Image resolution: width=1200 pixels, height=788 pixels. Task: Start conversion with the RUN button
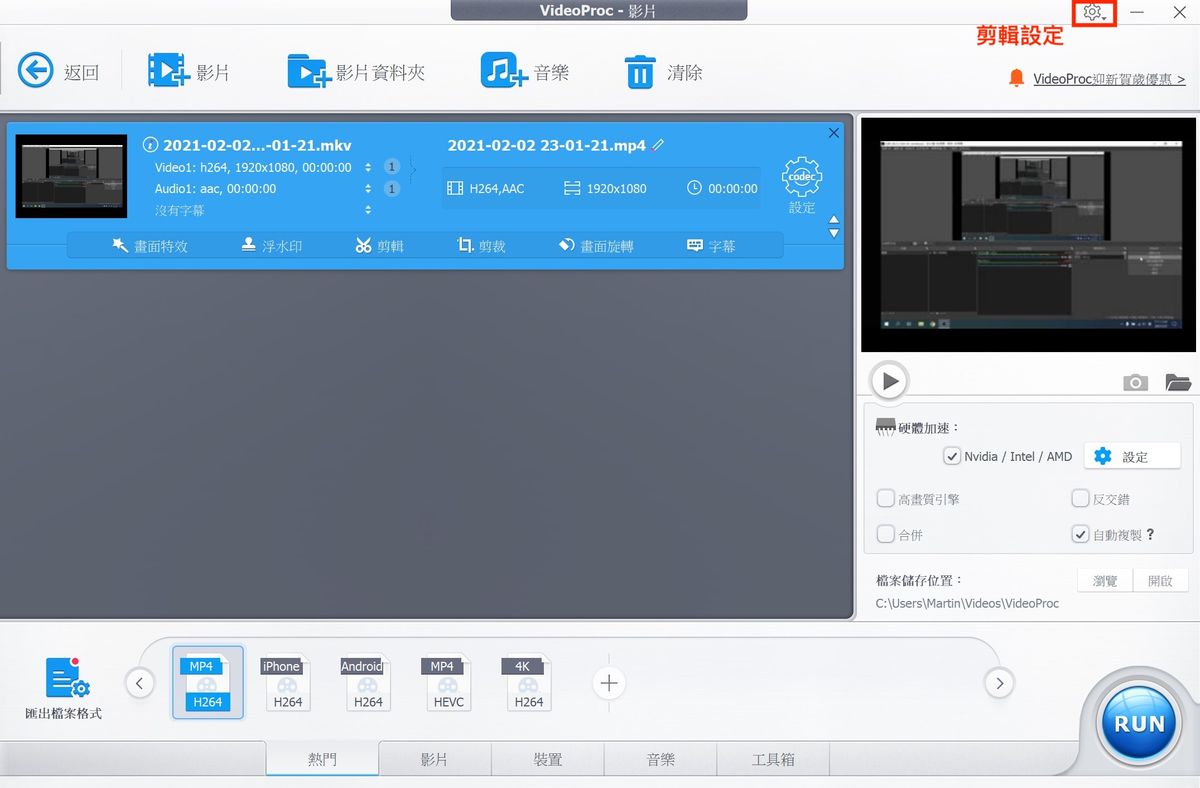tap(1140, 722)
